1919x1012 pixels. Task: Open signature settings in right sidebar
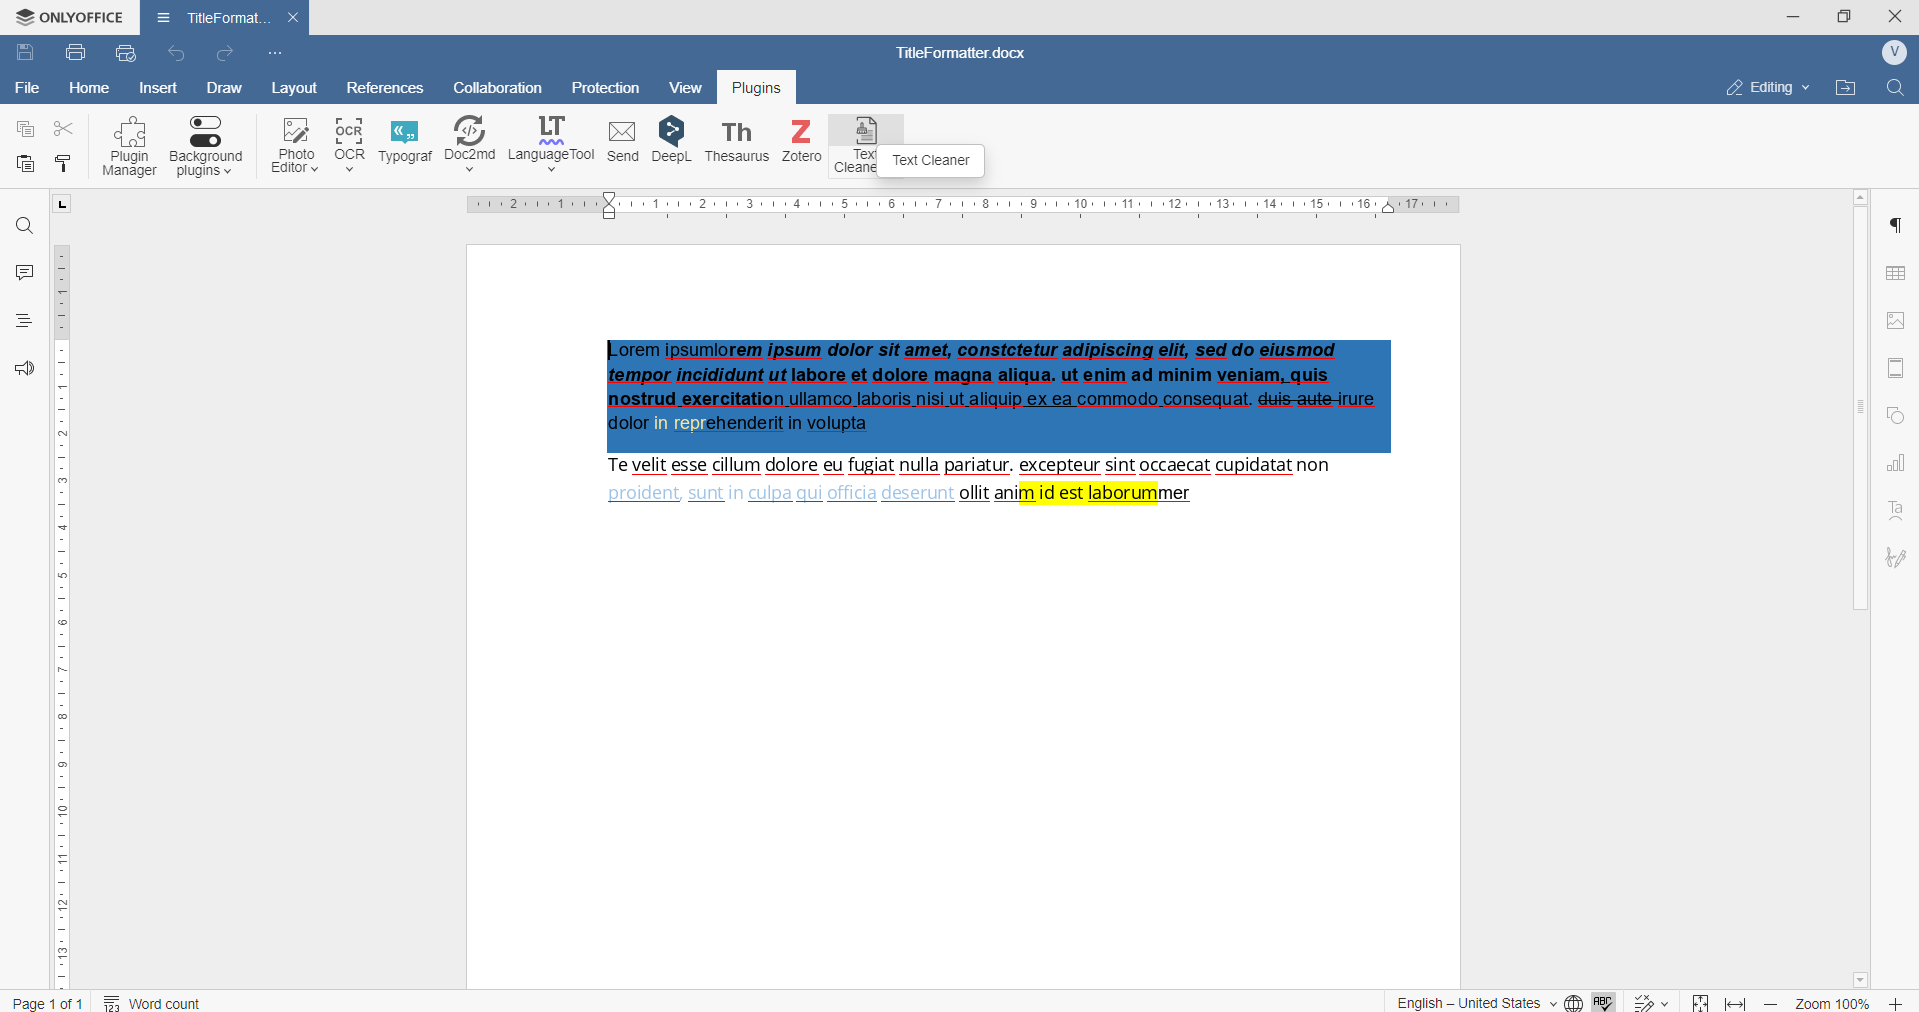point(1896,558)
